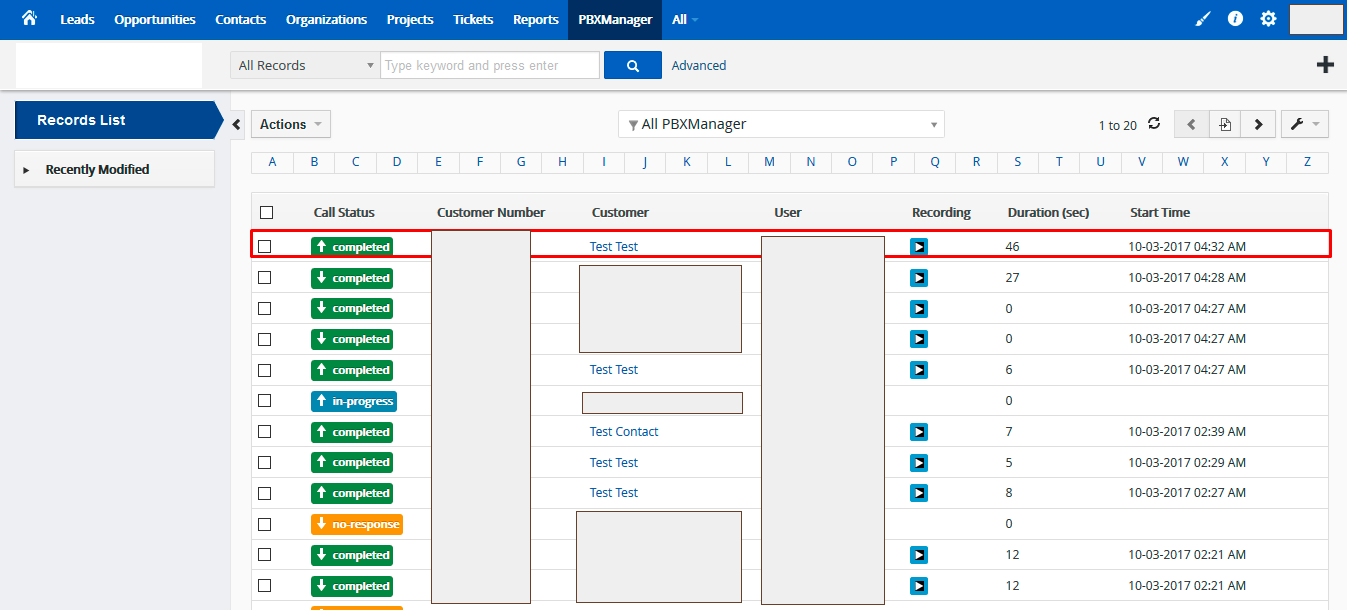Open CRM settings via the gear icon
The width and height of the screenshot is (1347, 610).
point(1268,18)
